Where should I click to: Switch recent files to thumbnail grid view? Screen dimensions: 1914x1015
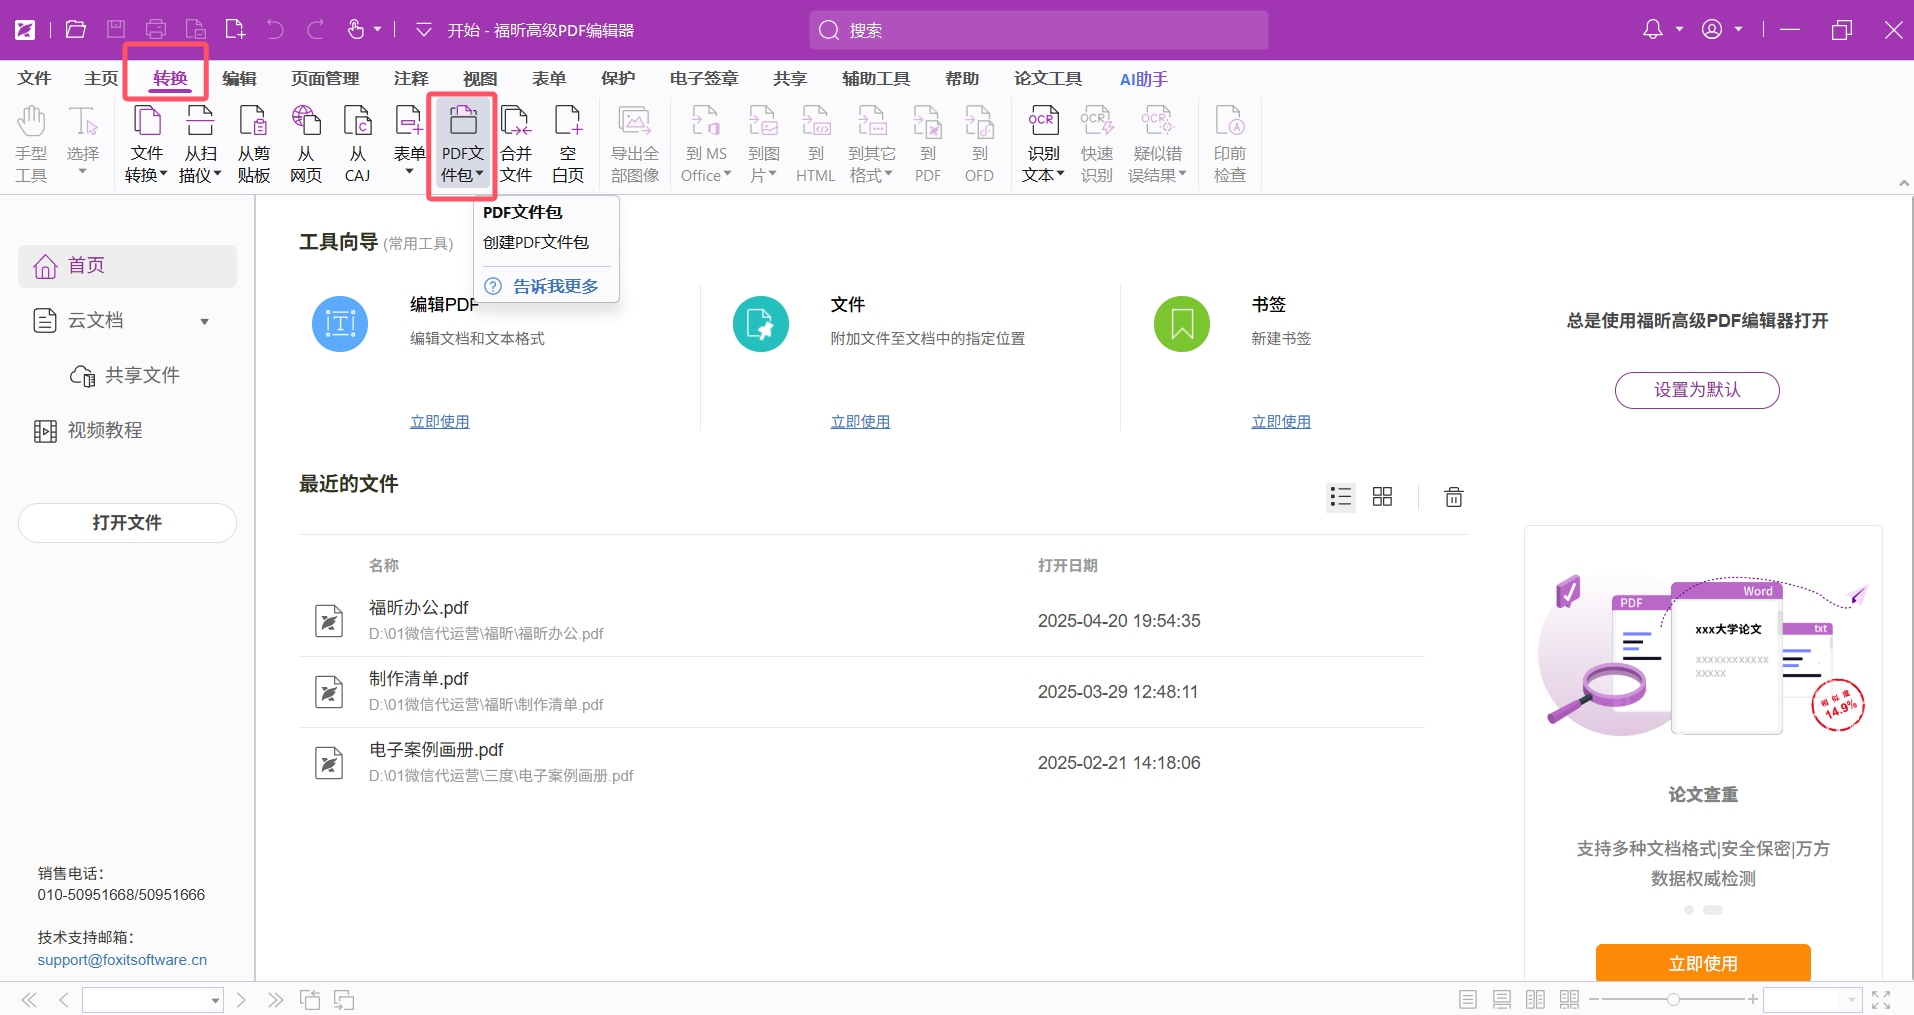(x=1382, y=497)
